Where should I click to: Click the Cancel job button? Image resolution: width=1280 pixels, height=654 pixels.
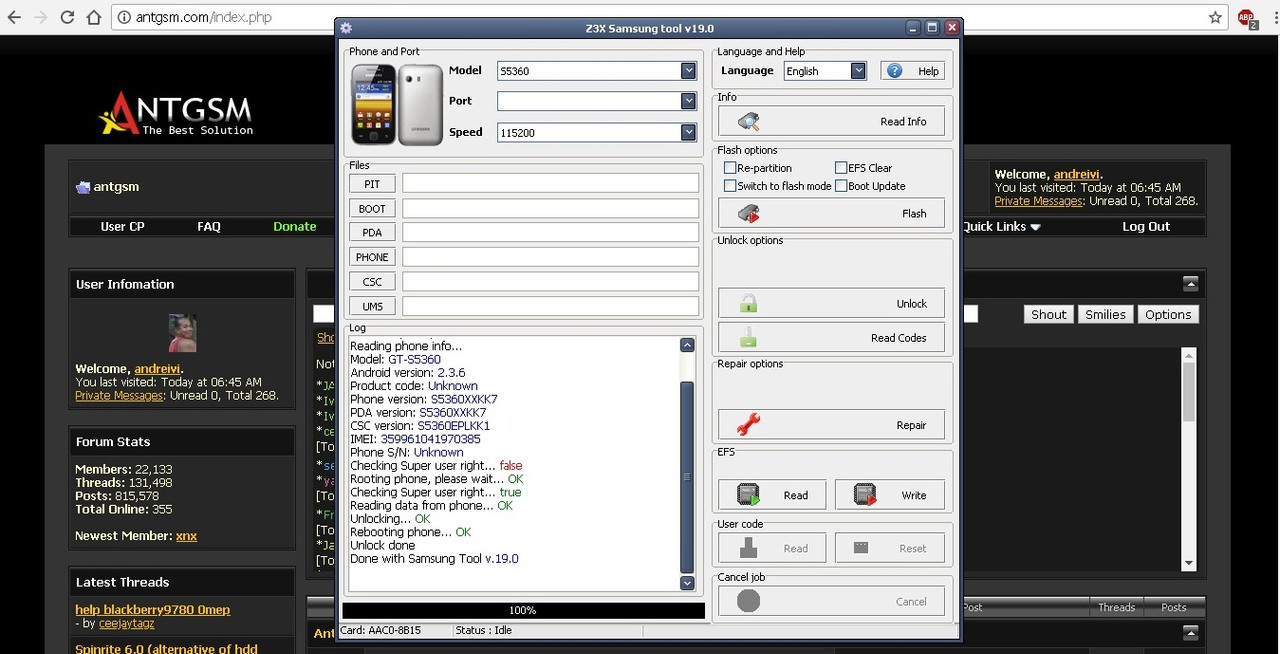(831, 601)
